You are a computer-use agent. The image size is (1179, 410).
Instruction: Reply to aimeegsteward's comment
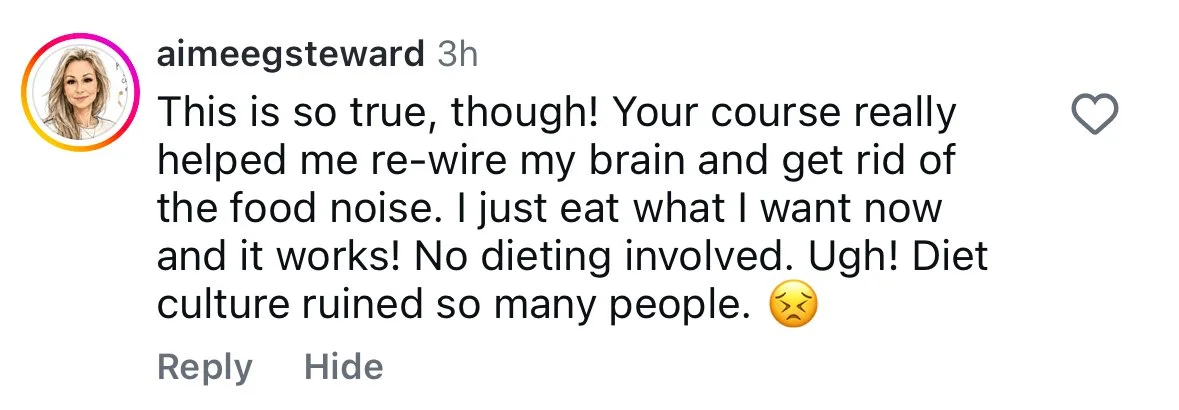pyautogui.click(x=205, y=368)
